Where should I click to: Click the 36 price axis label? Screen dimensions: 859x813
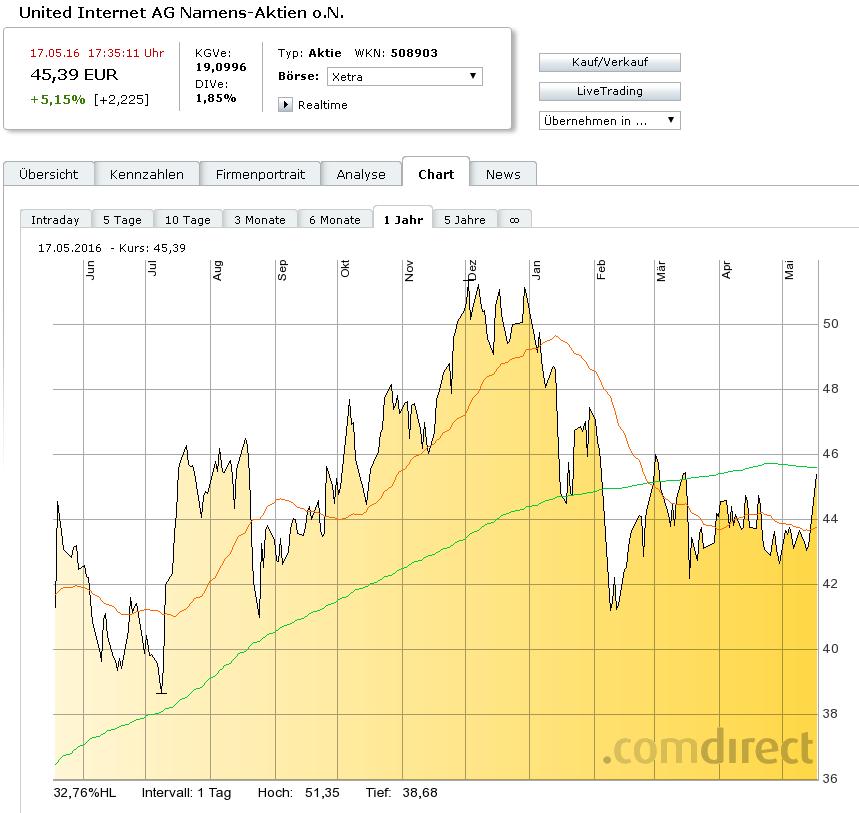(831, 778)
